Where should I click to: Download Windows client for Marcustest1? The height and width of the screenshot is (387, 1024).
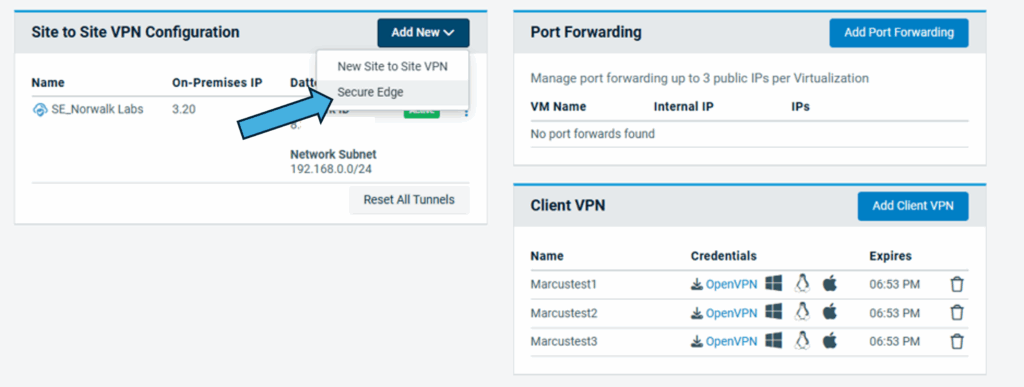[x=773, y=284]
